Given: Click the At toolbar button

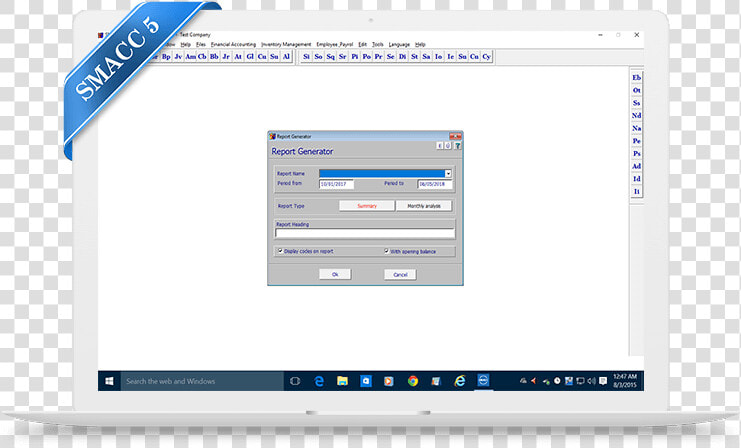Looking at the screenshot, I should click(238, 57).
